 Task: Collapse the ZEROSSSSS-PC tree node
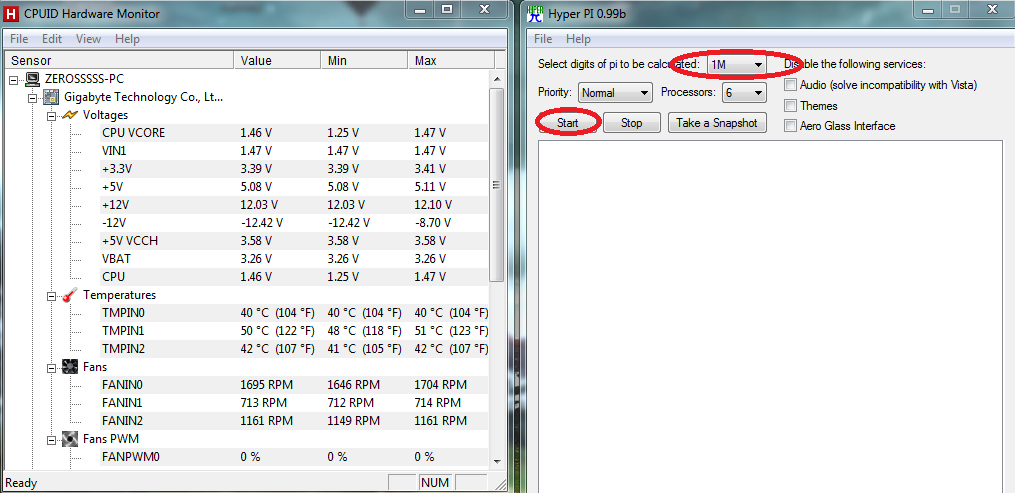(x=15, y=80)
